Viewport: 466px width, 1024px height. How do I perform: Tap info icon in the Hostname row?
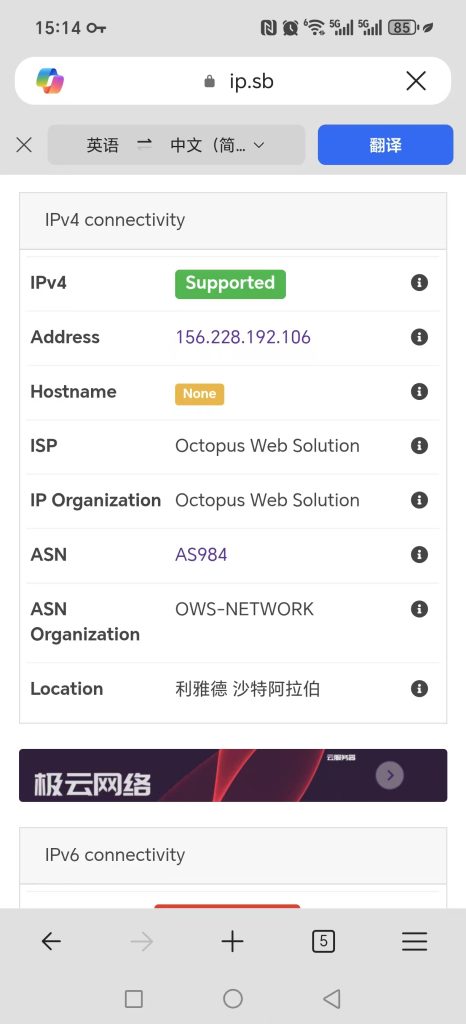[x=419, y=392]
